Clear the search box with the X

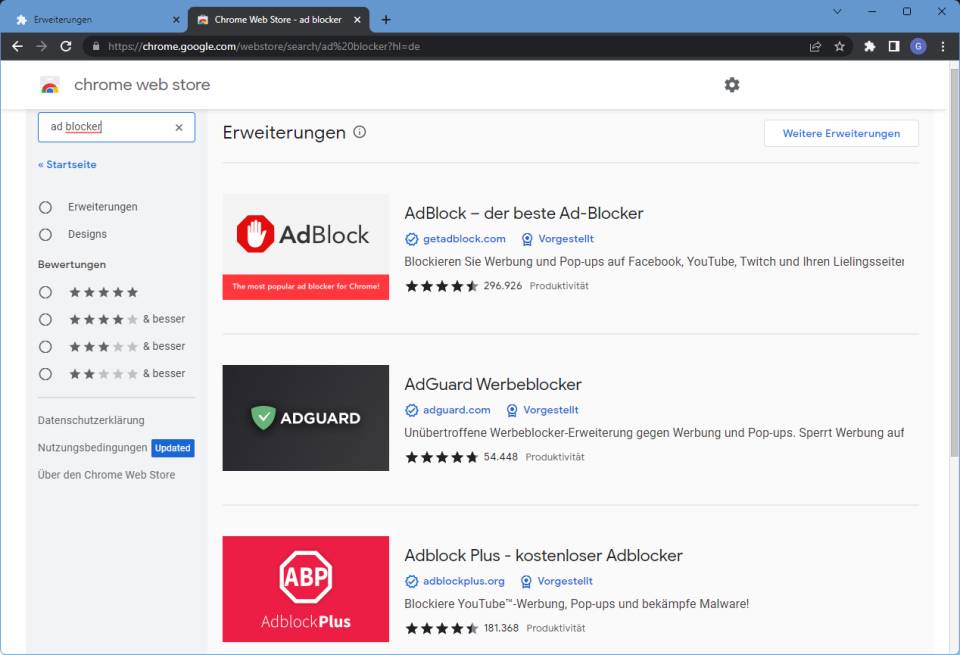pos(179,127)
